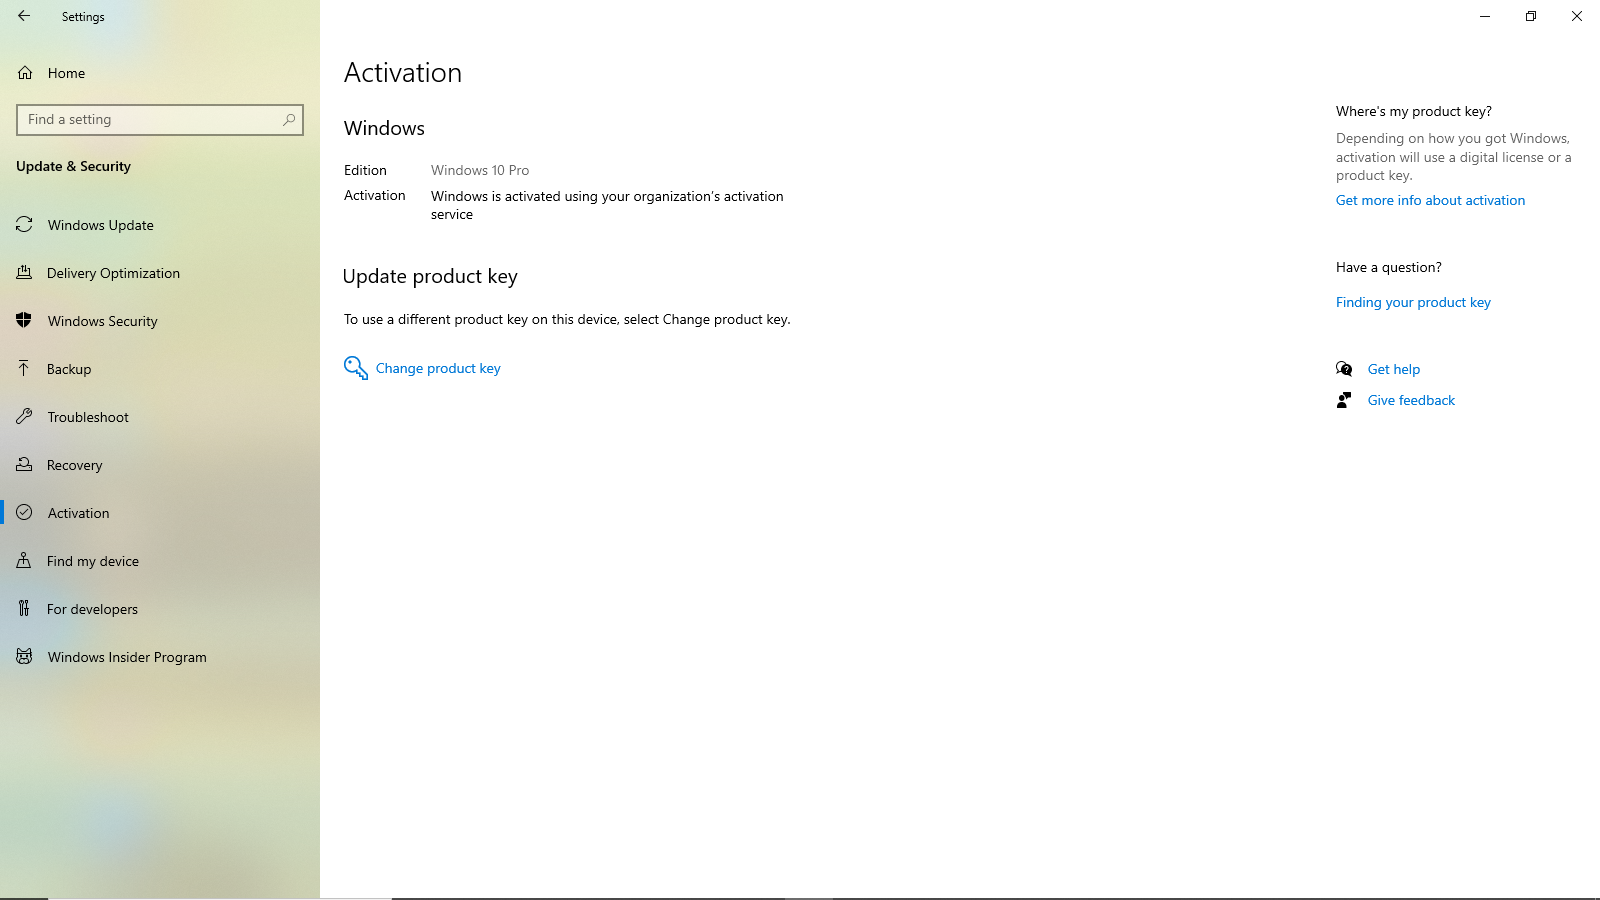Minimize the Settings window
1600x900 pixels.
pos(1485,16)
